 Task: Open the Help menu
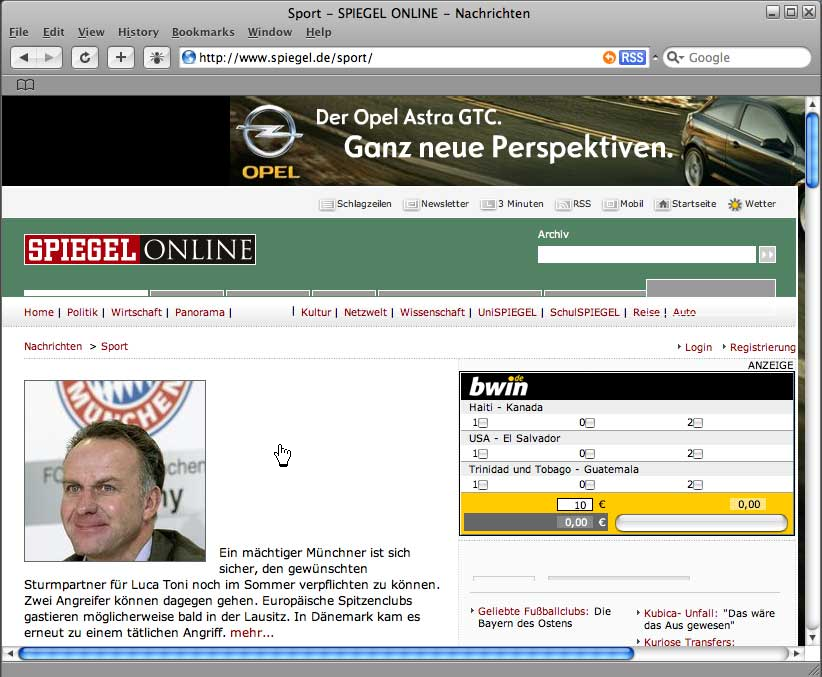tap(319, 32)
